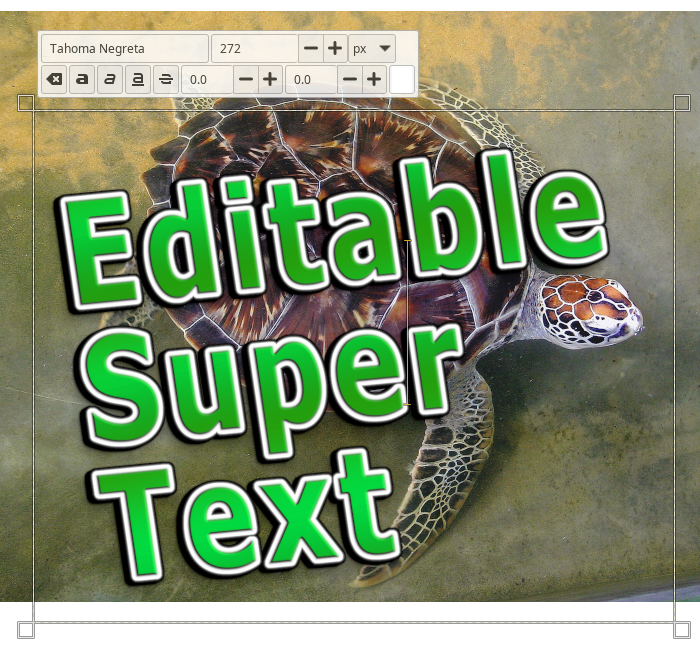Click the font size field showing 272
Image resolution: width=700 pixels, height=663 pixels.
tap(255, 48)
